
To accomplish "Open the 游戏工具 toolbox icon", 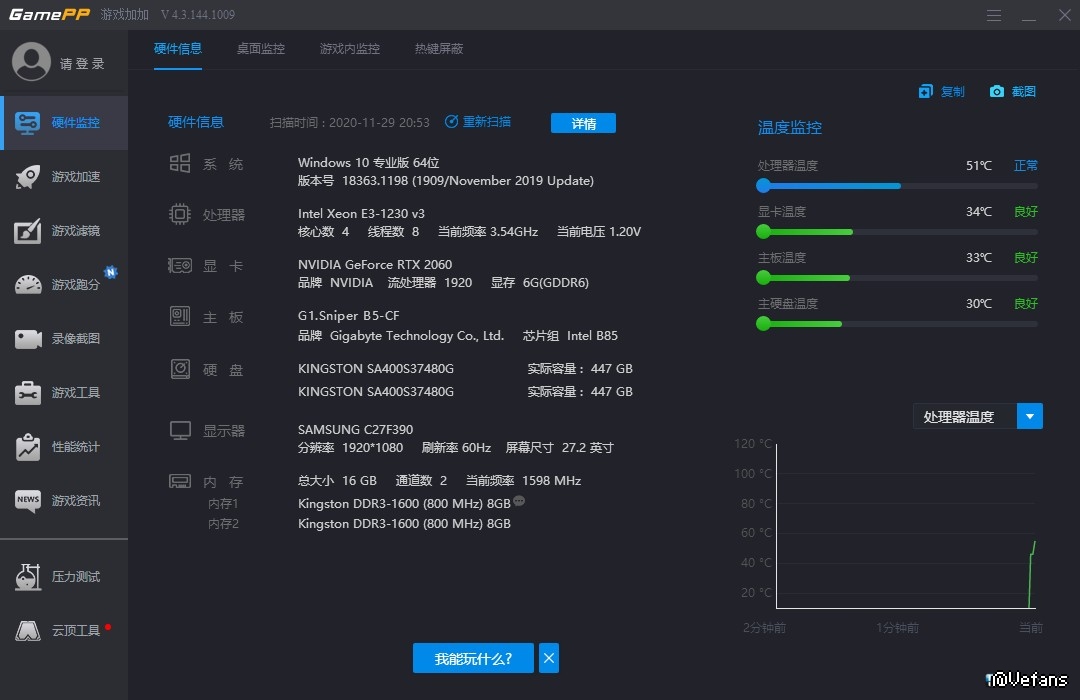I will (28, 393).
